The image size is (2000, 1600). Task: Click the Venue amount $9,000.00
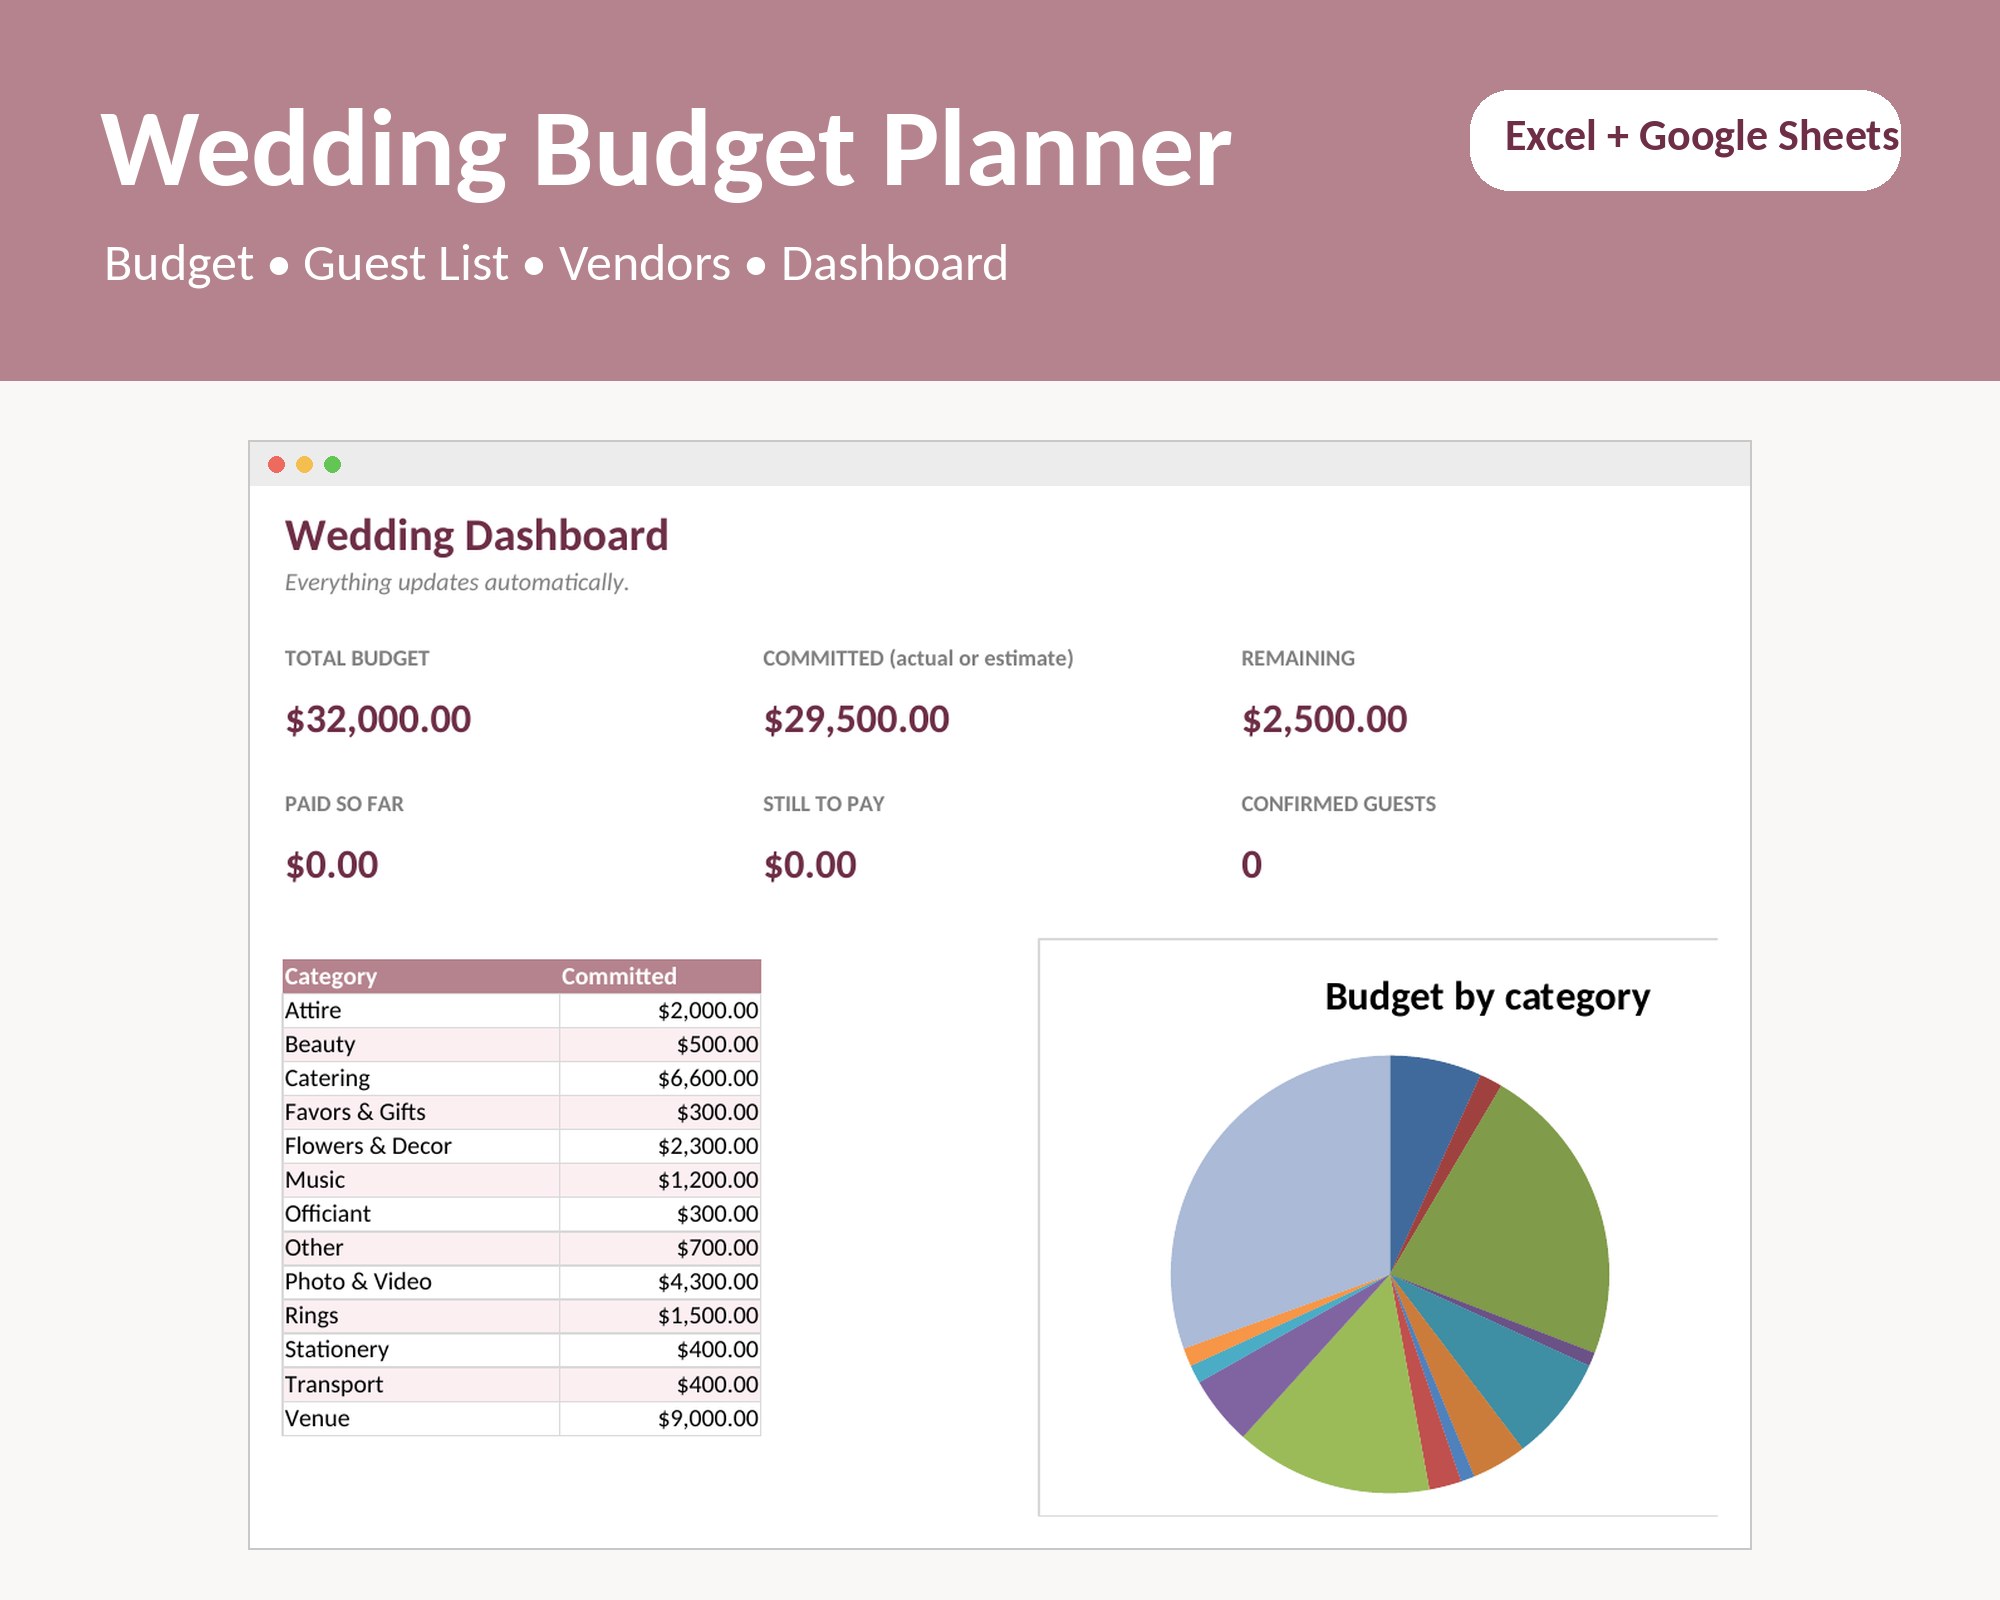pos(660,1419)
